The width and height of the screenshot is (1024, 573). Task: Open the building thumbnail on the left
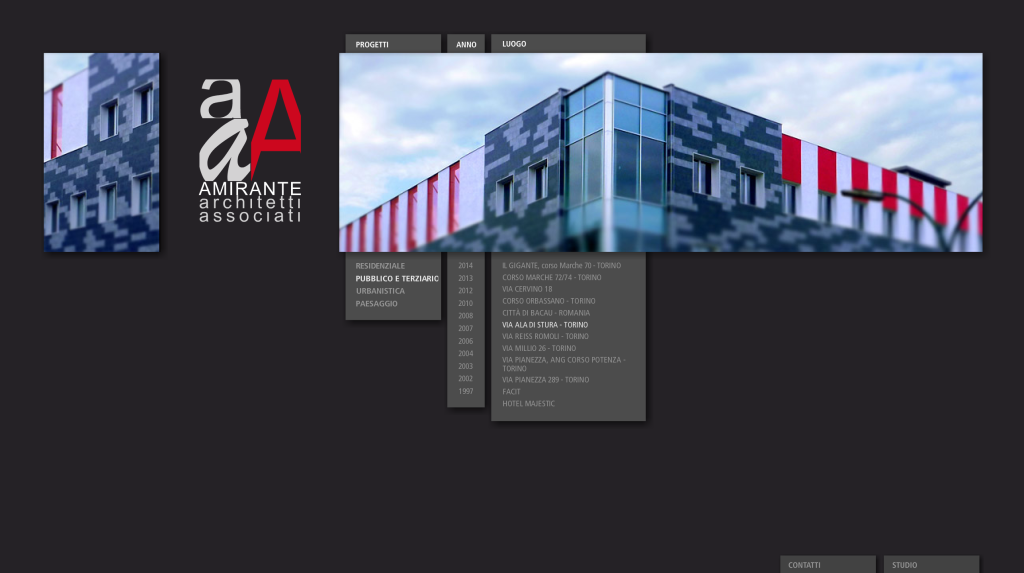(101, 152)
